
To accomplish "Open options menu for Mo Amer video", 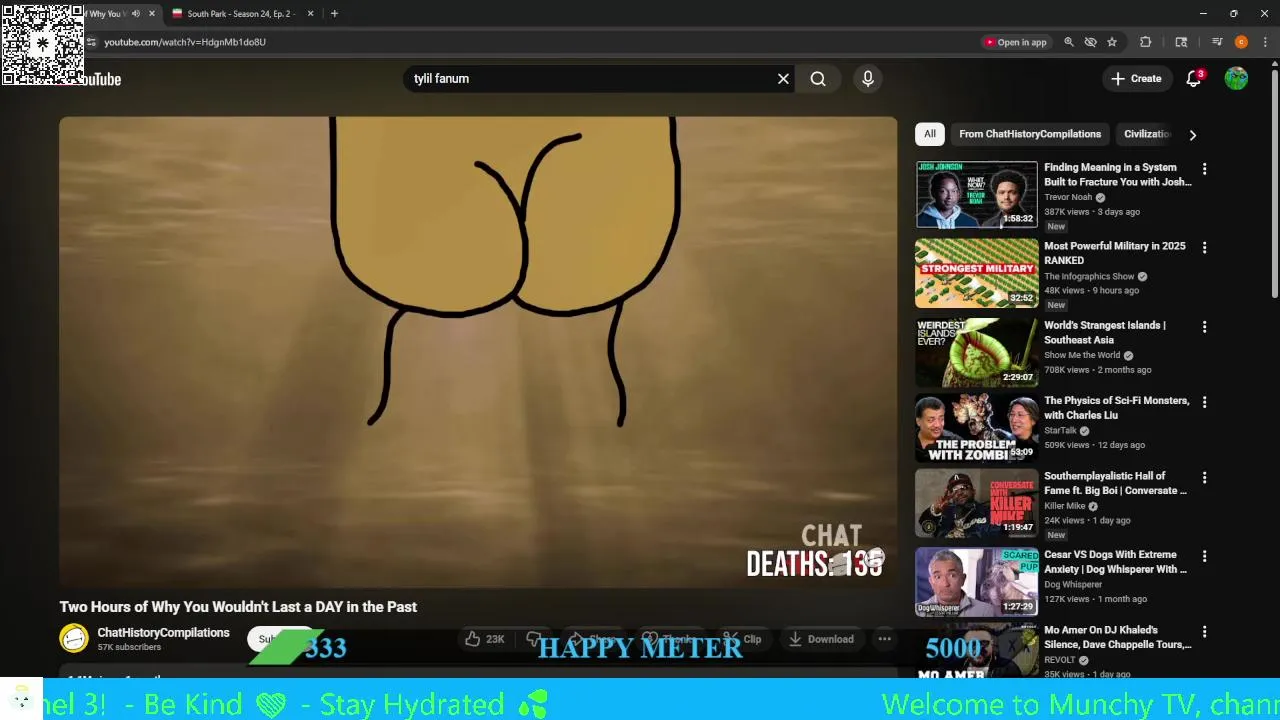I will pos(1204,632).
